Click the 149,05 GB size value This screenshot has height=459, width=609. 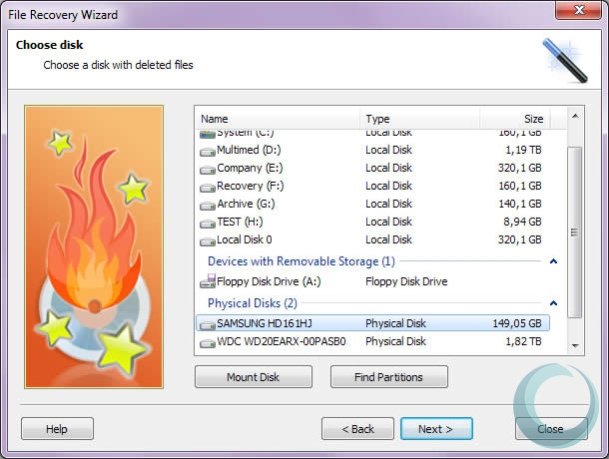pyautogui.click(x=517, y=323)
